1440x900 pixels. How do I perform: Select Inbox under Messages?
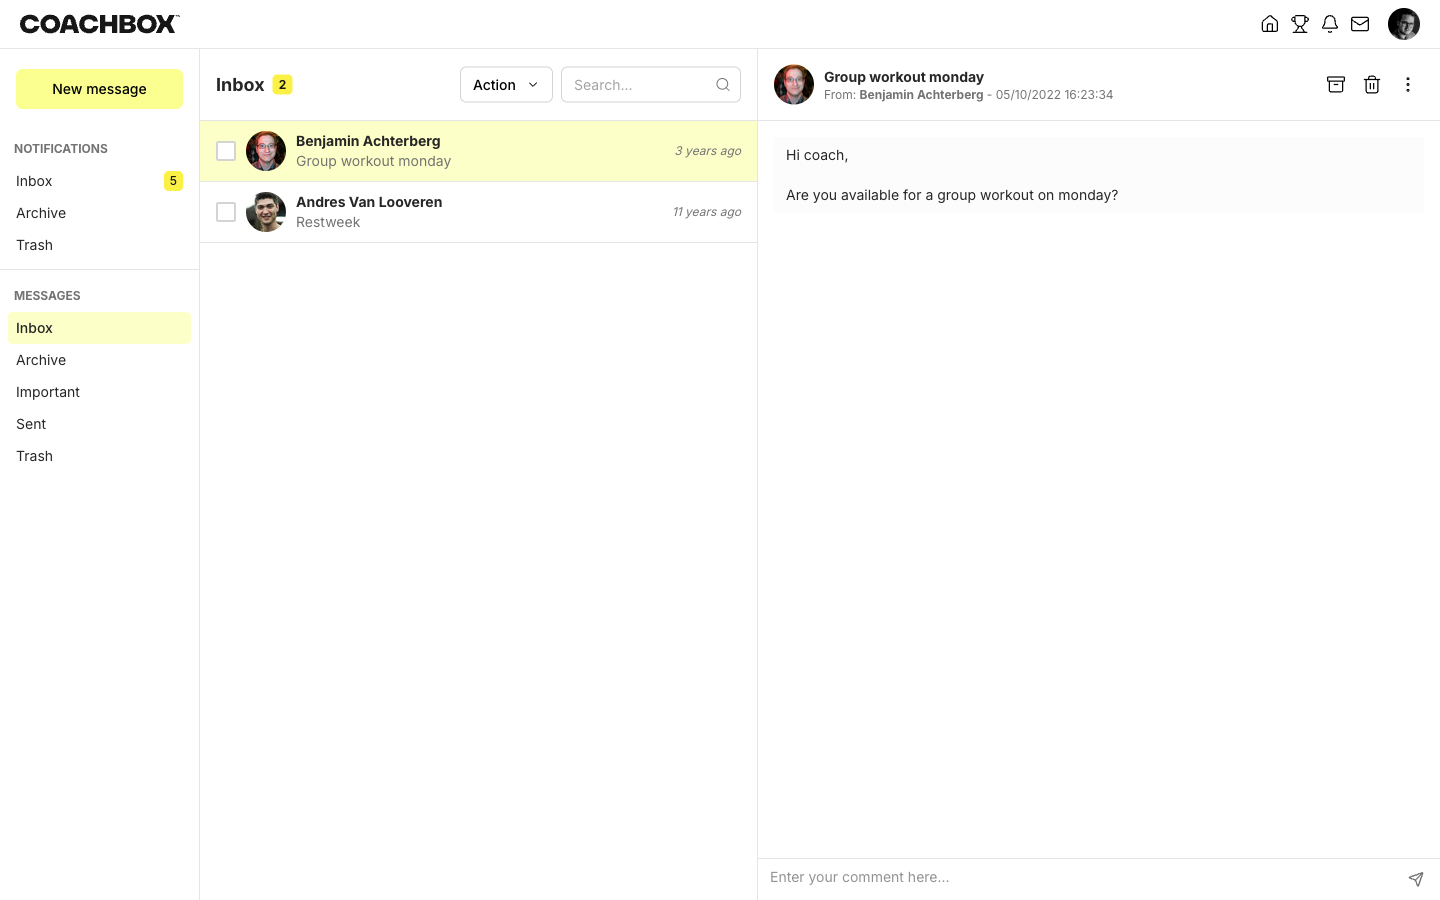coord(100,328)
